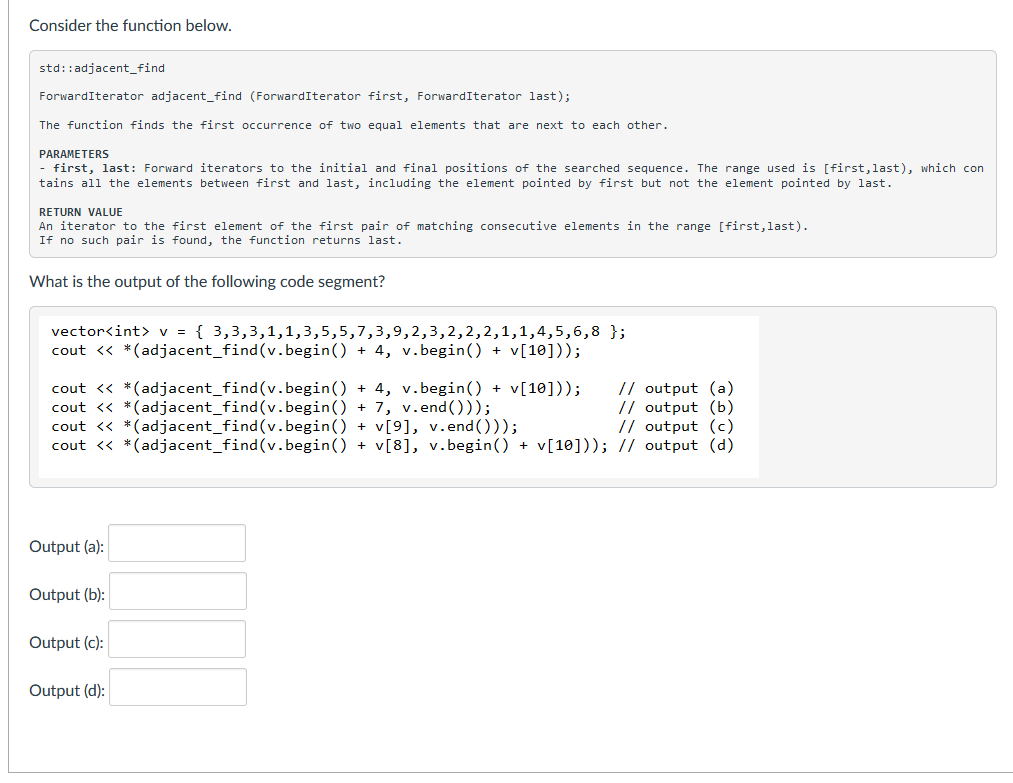Click the Output (b) answer field

click(x=178, y=591)
